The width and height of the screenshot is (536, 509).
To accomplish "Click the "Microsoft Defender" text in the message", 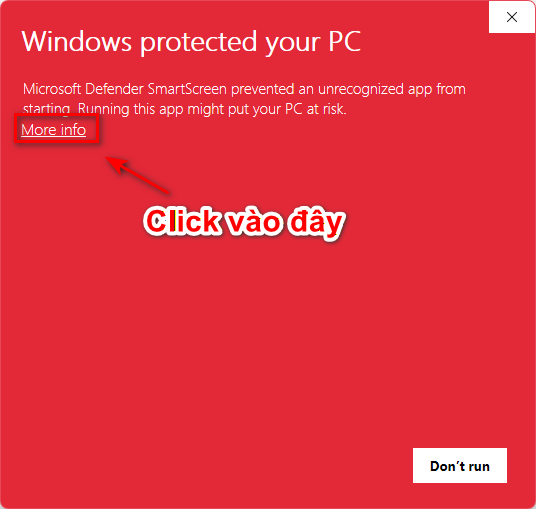I will pos(83,89).
